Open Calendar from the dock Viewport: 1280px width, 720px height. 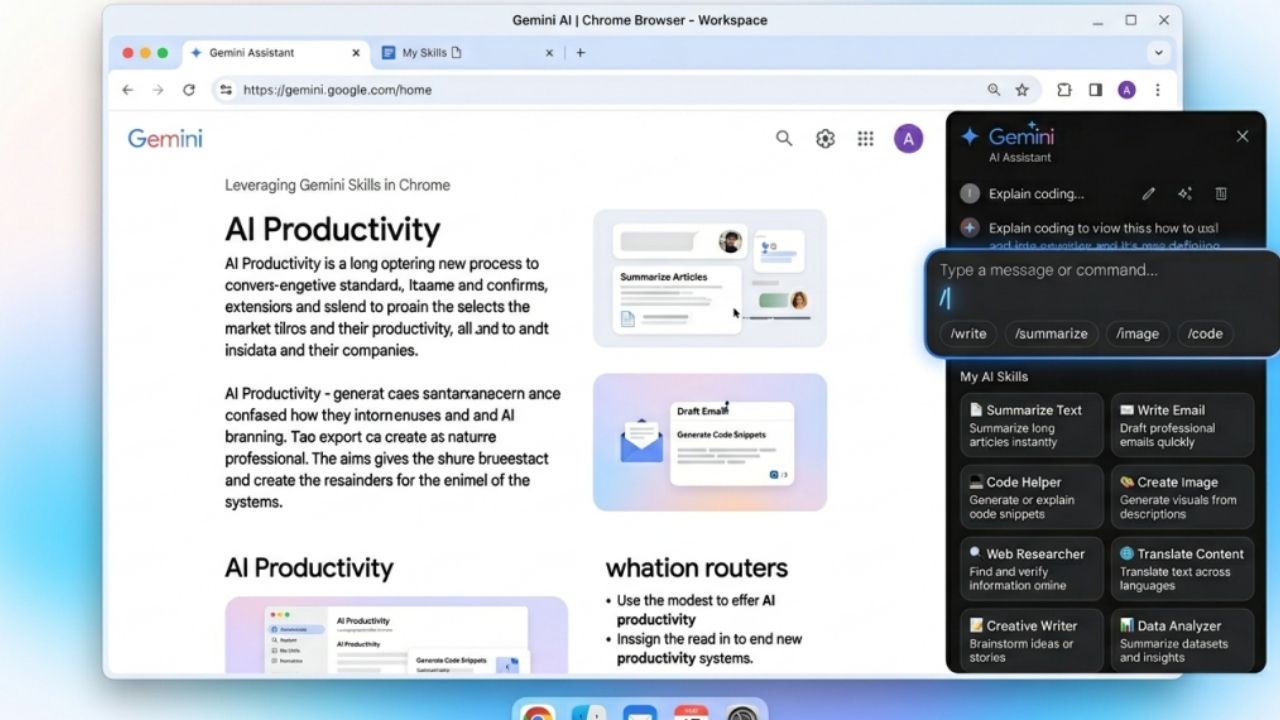[691, 713]
